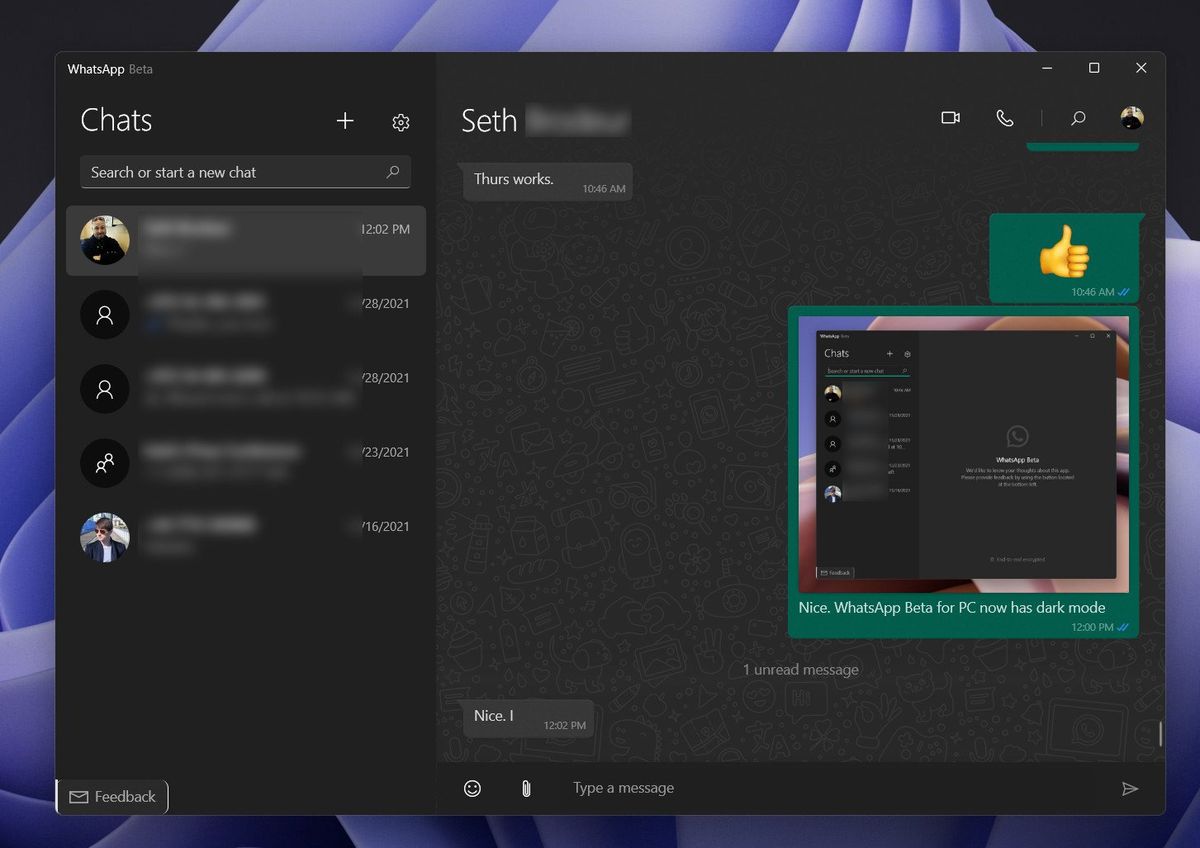This screenshot has width=1200, height=848.
Task: Click the magnifier icon in the chat search box
Action: click(x=393, y=172)
